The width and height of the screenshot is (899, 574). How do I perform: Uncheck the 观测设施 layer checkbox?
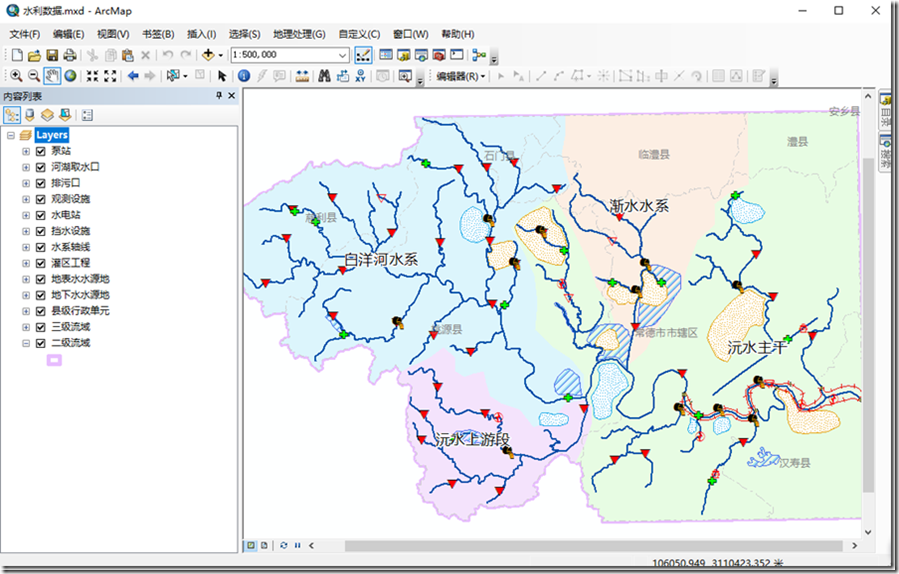point(40,200)
